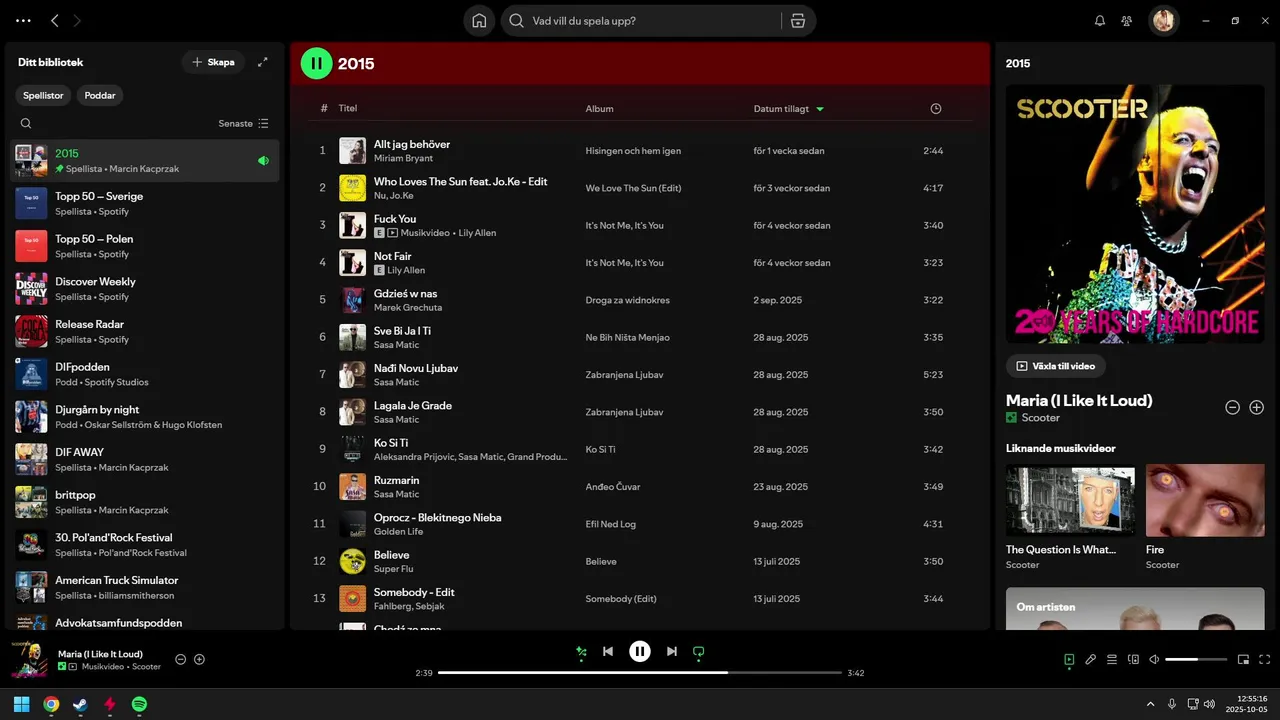Click plus icon next to now-playing title
The width and height of the screenshot is (1280, 720).
tap(199, 660)
